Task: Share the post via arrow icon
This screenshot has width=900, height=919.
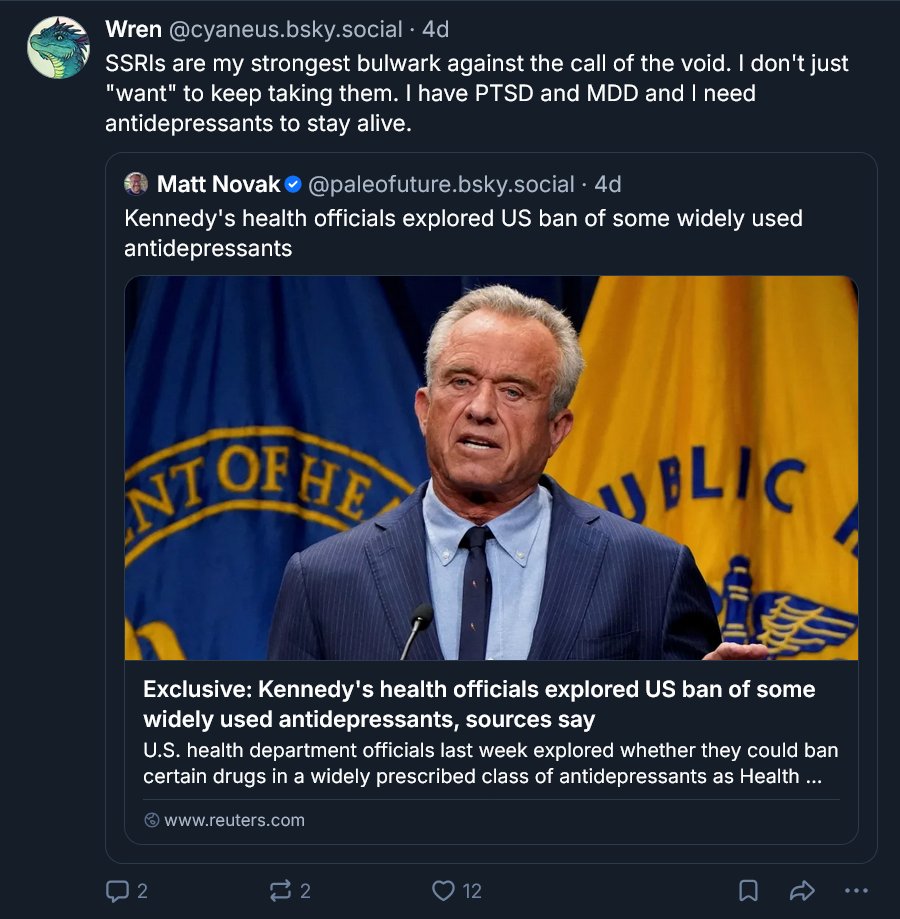Action: point(802,891)
